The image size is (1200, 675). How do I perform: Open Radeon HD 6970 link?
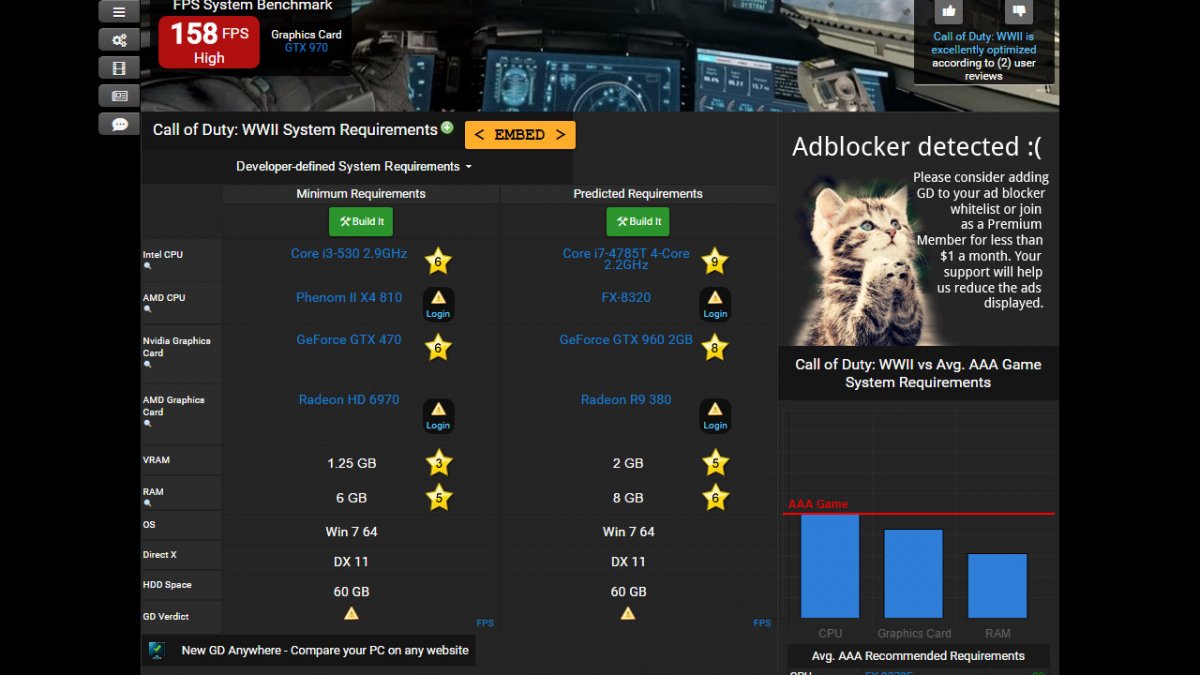[x=349, y=400]
